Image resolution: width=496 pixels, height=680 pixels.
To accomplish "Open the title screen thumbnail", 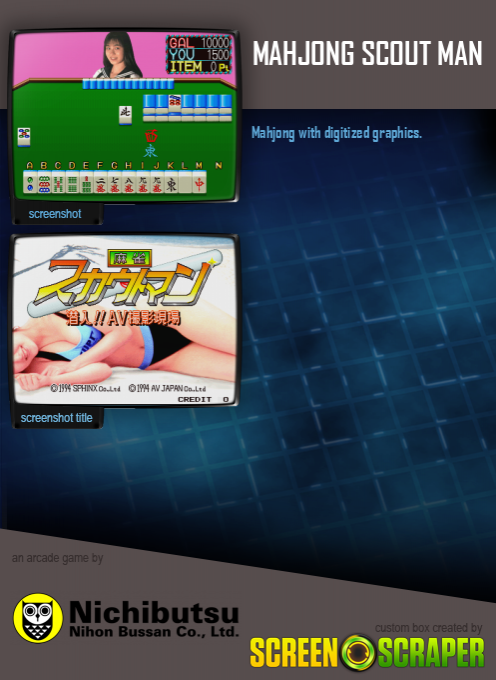I will click(125, 320).
